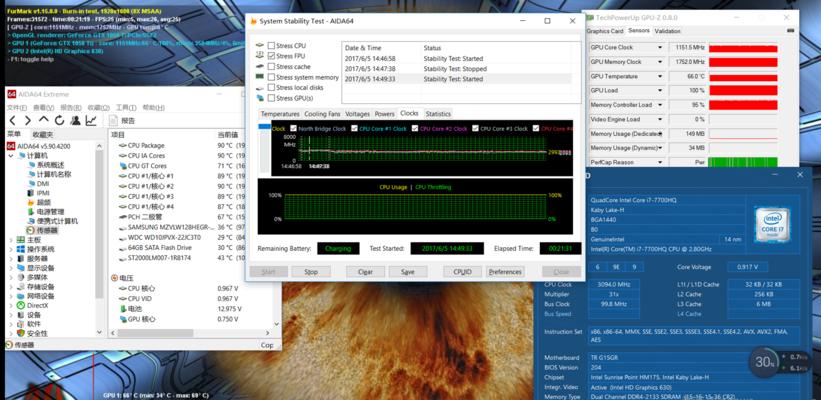Open the IPMI node in tree

(x=43, y=193)
